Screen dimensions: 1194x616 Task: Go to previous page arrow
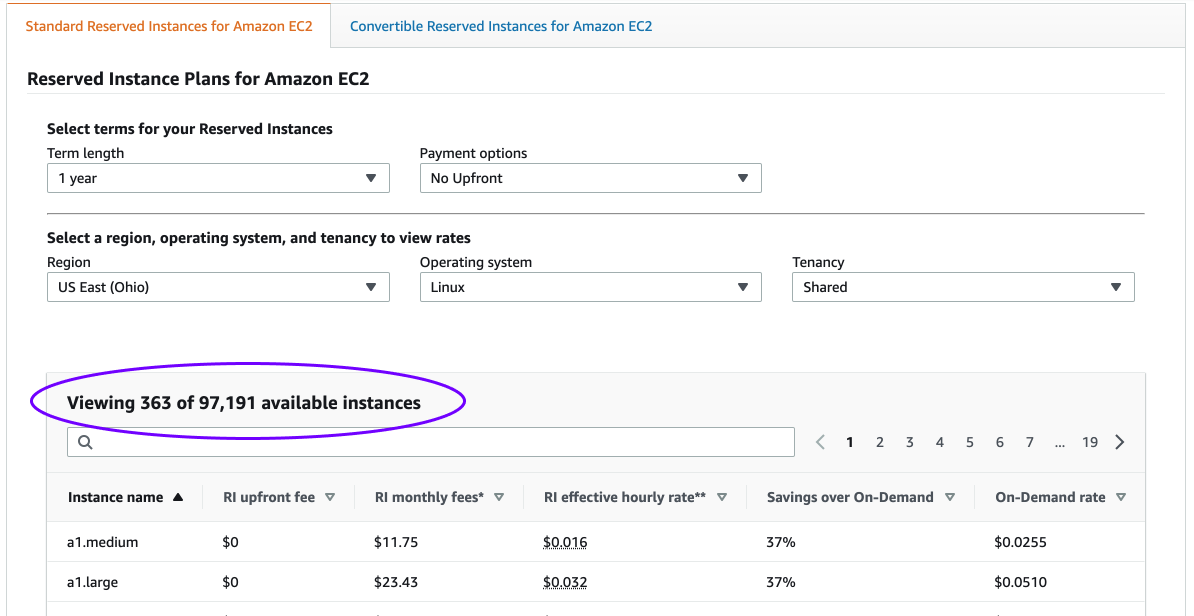click(x=820, y=442)
